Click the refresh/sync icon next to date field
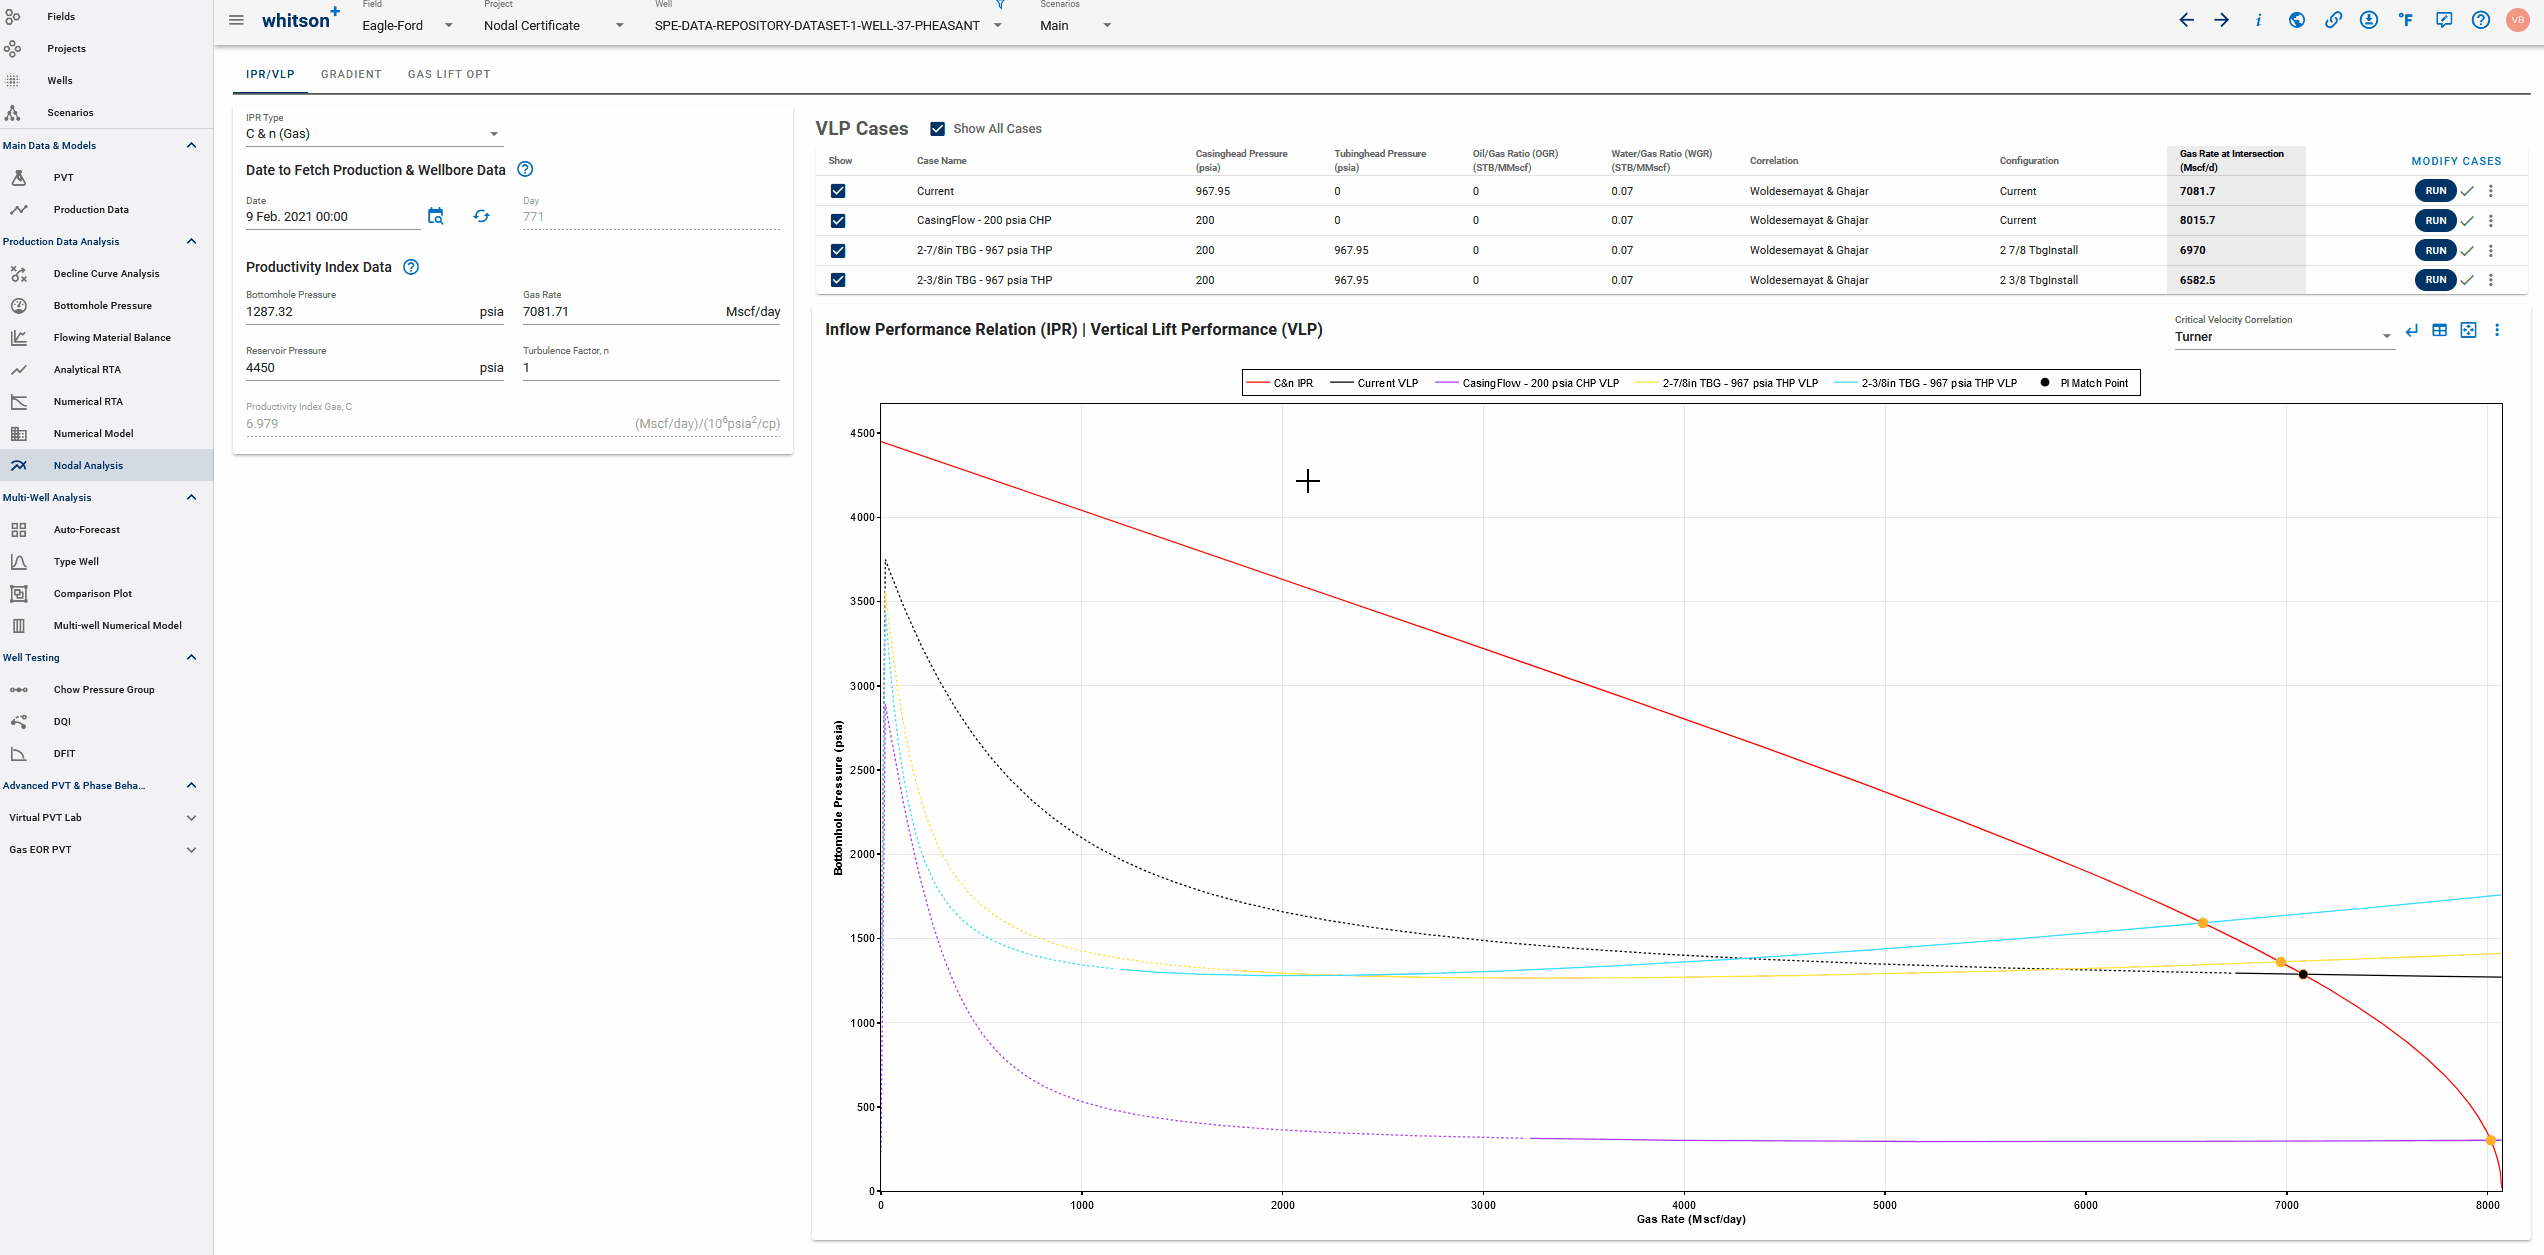Viewport: 2544px width, 1255px height. (x=480, y=216)
